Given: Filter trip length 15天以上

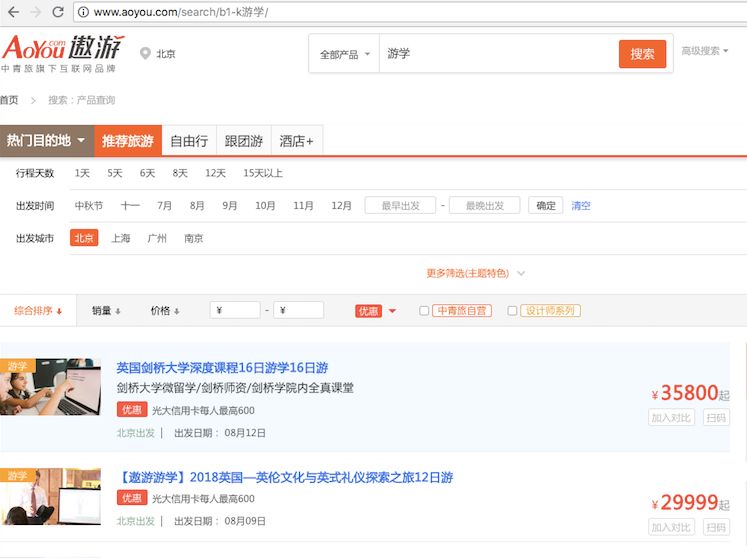Looking at the screenshot, I should (263, 173).
